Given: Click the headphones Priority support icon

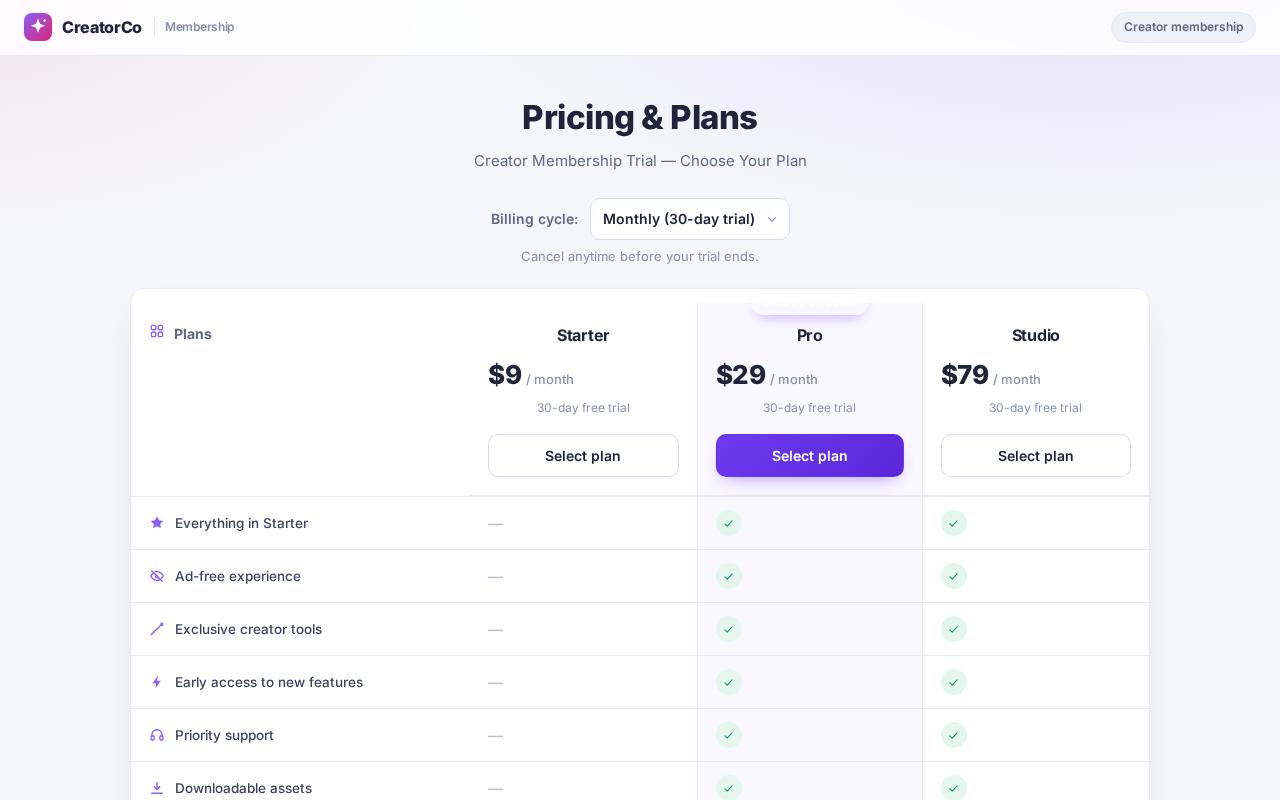Looking at the screenshot, I should (157, 735).
